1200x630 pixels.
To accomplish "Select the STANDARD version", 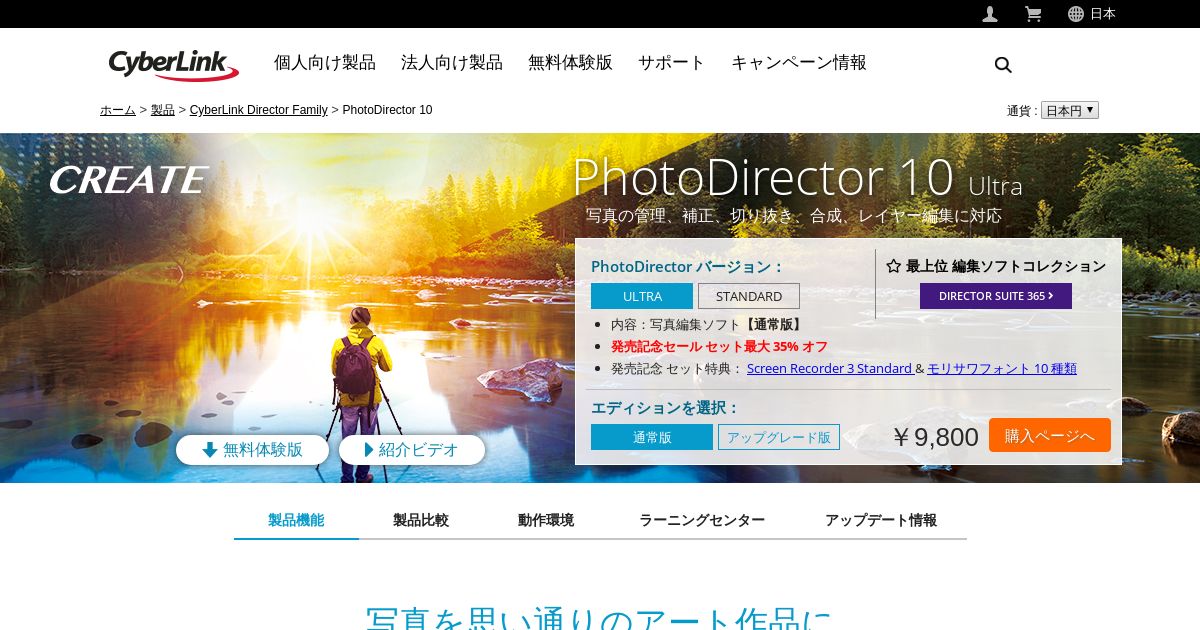I will coord(749,296).
